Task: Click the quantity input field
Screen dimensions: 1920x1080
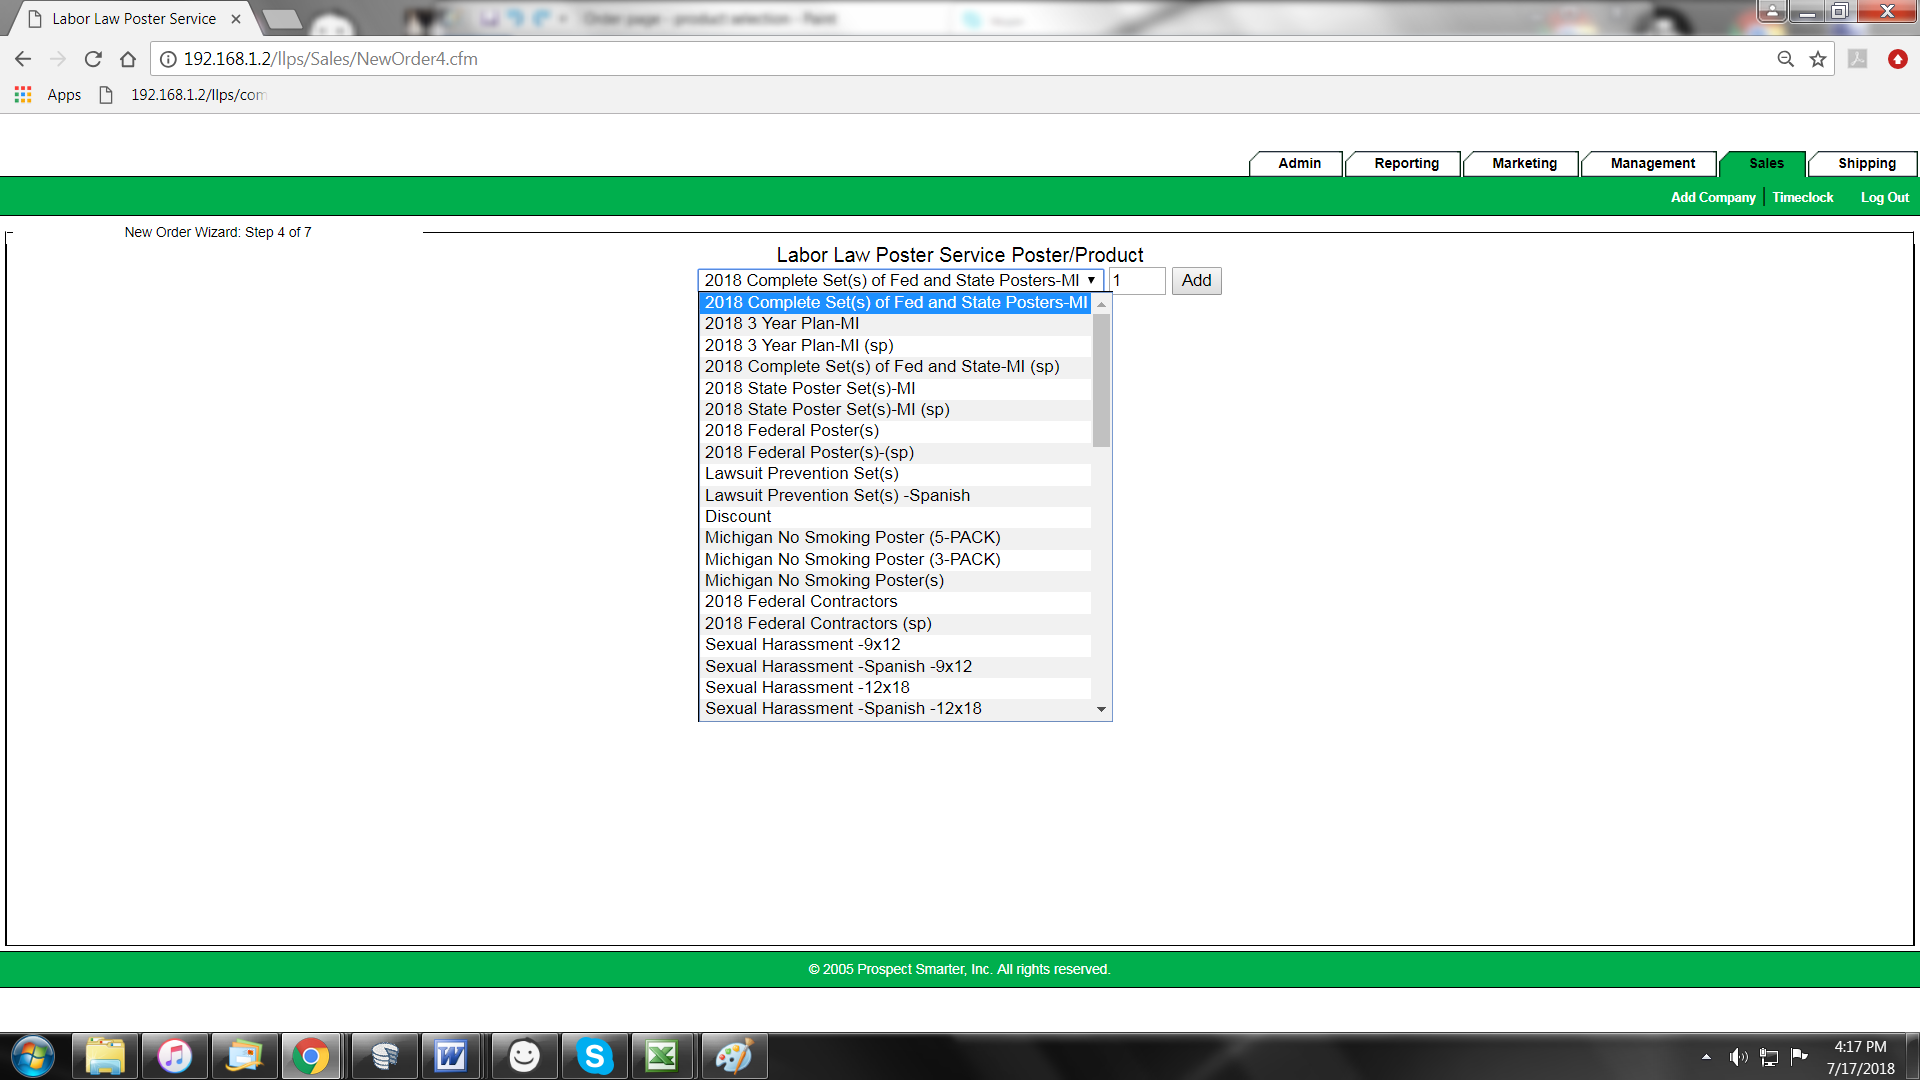Action: (1137, 281)
